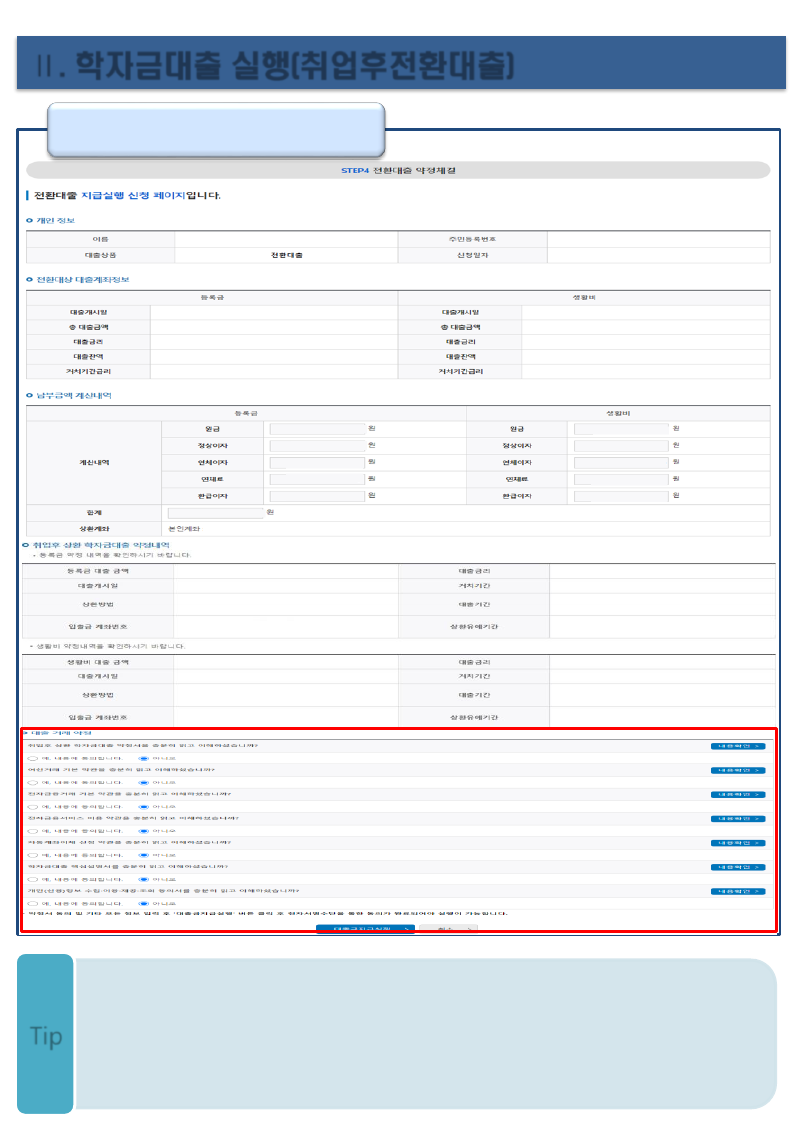Screen dimensions: 802x1135
Task: Agree with '예' for the 전자금융서비스 이용 약관
Action: [x=32, y=830]
